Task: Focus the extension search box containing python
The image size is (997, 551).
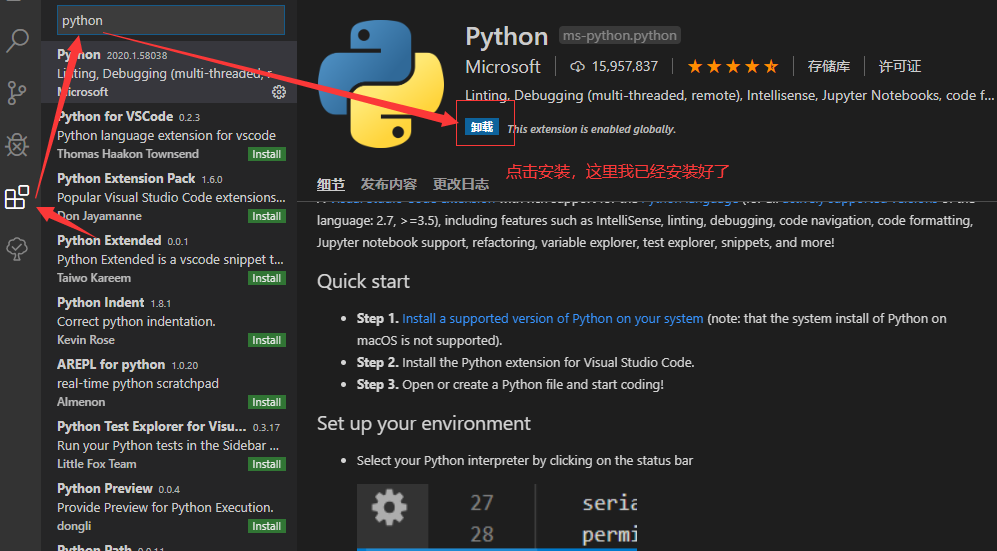Action: [170, 20]
